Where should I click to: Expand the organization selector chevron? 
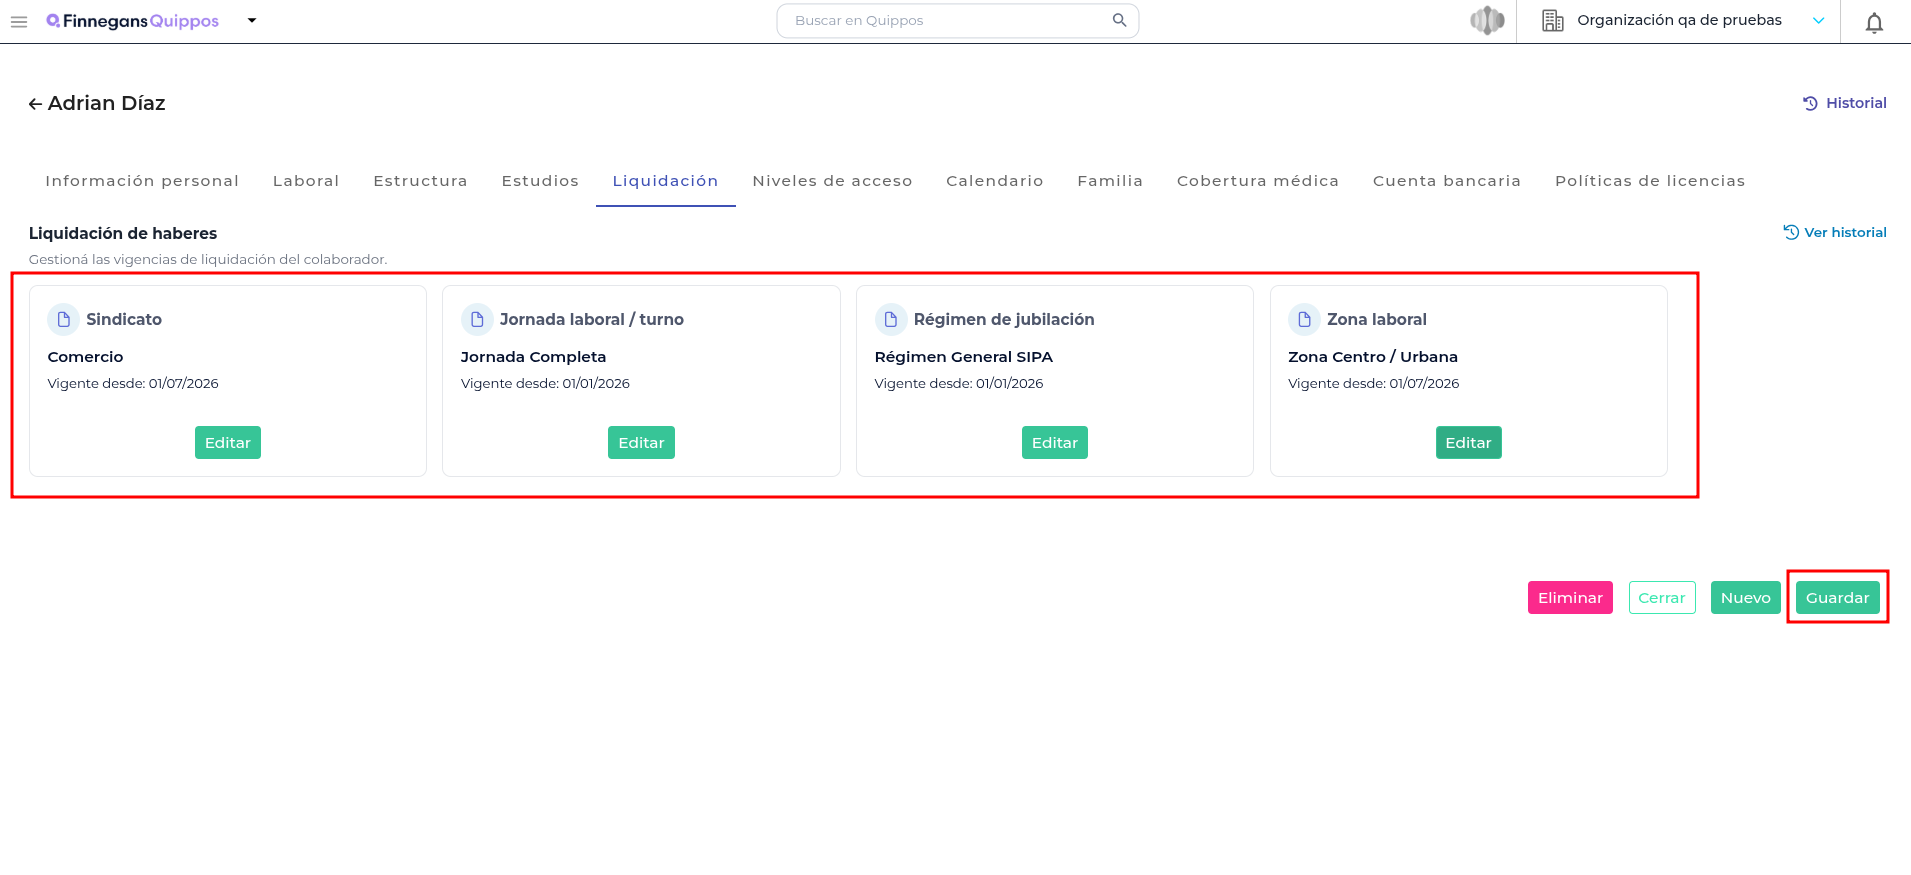(x=1818, y=21)
